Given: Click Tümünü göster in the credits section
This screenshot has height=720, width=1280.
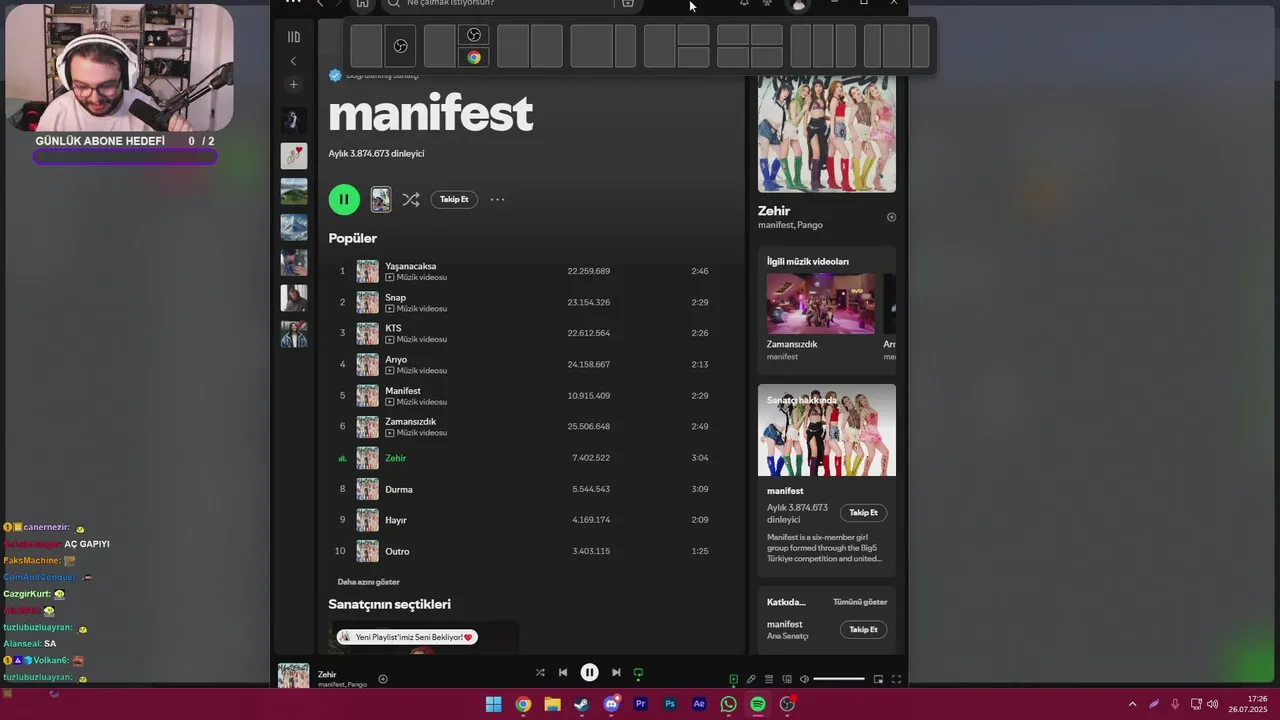Looking at the screenshot, I should point(860,602).
